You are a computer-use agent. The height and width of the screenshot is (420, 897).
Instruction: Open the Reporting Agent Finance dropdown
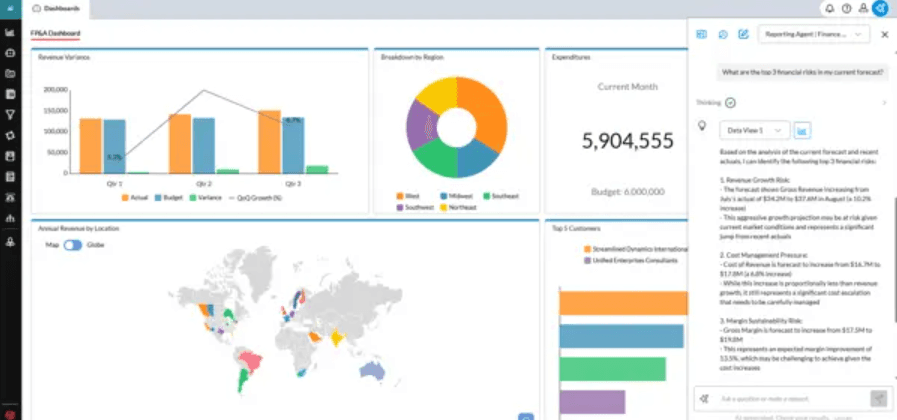pos(813,34)
